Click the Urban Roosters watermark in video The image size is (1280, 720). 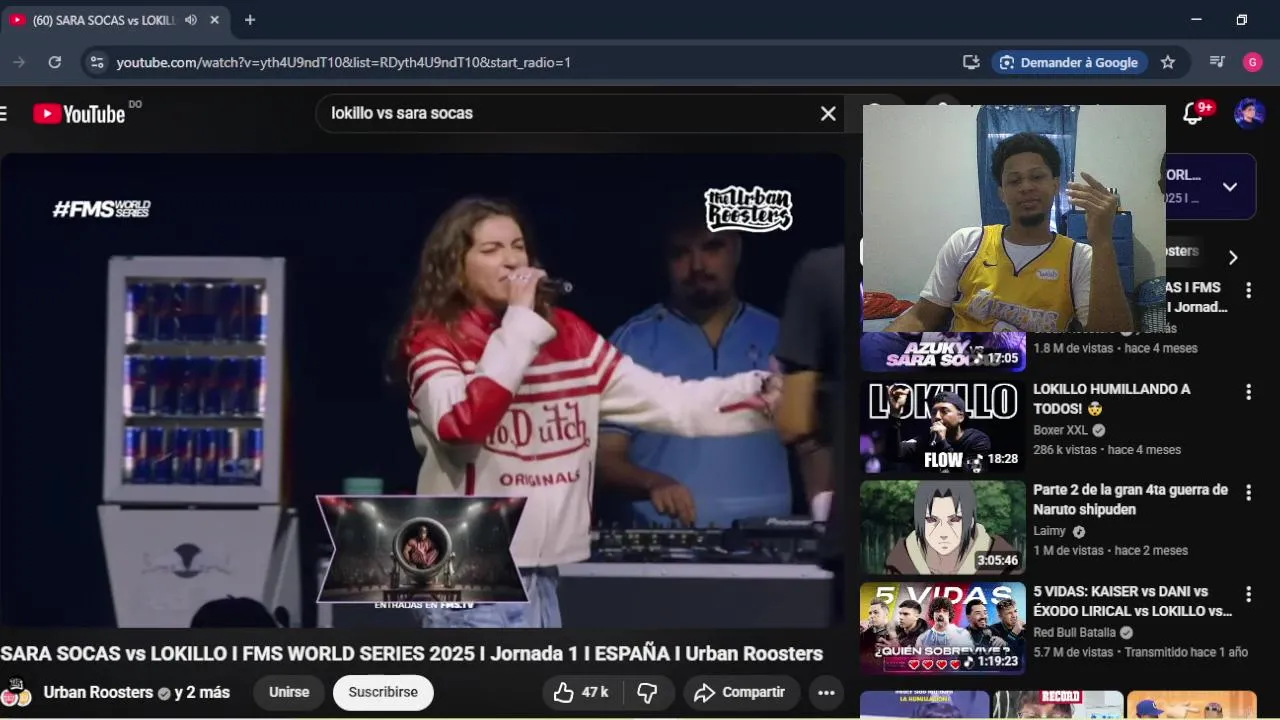click(749, 209)
